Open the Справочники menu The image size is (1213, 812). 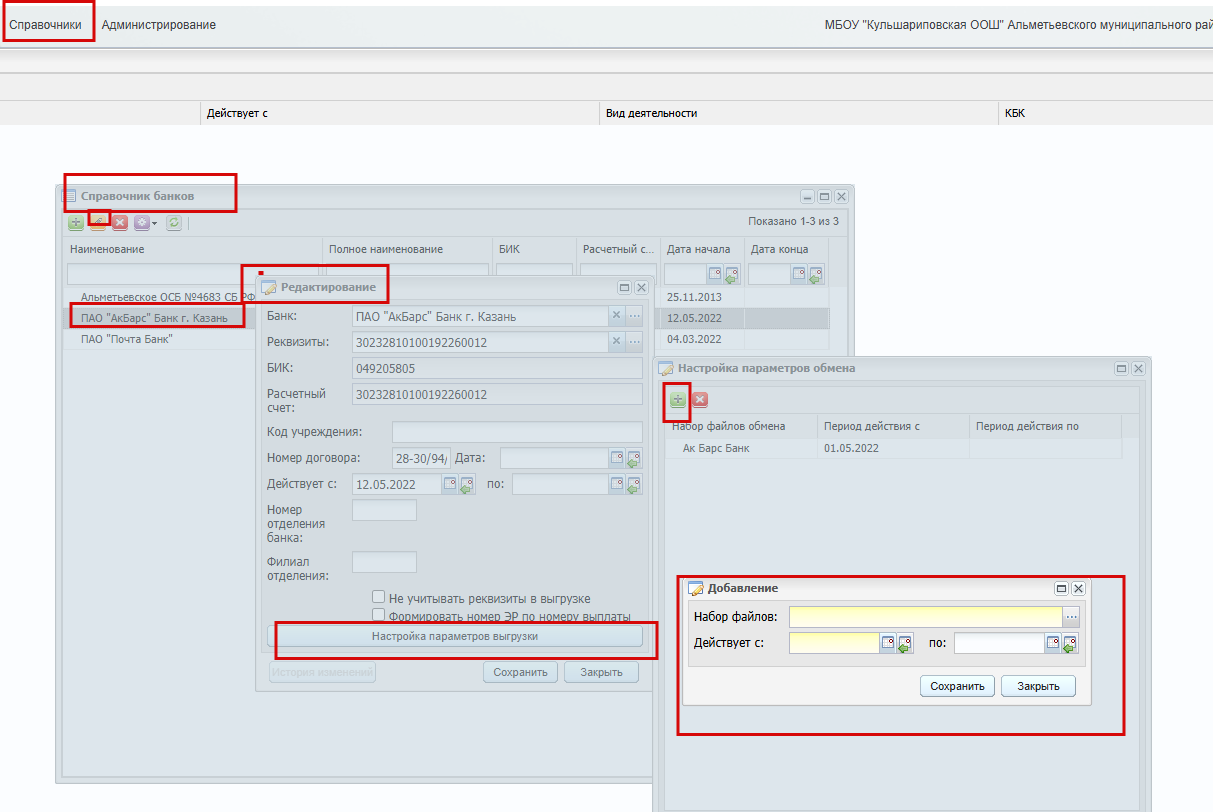[45, 24]
